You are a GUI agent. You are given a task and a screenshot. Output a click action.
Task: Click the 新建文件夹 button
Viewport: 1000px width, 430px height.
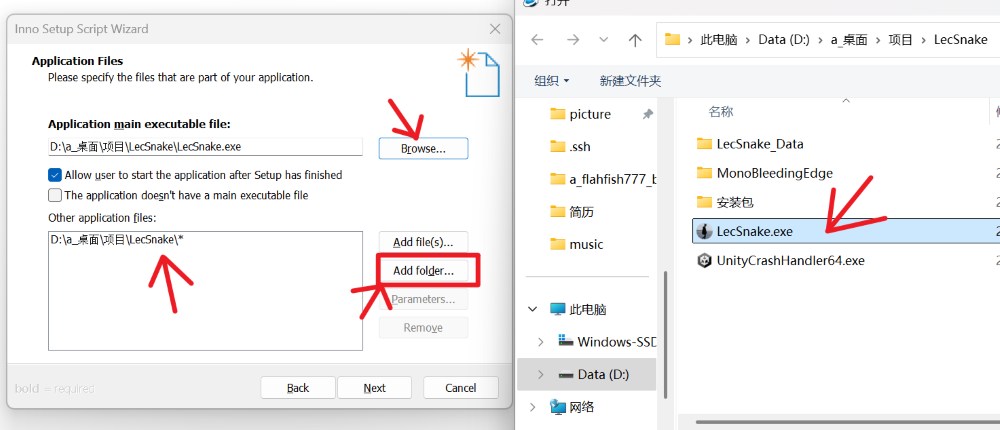coord(630,81)
